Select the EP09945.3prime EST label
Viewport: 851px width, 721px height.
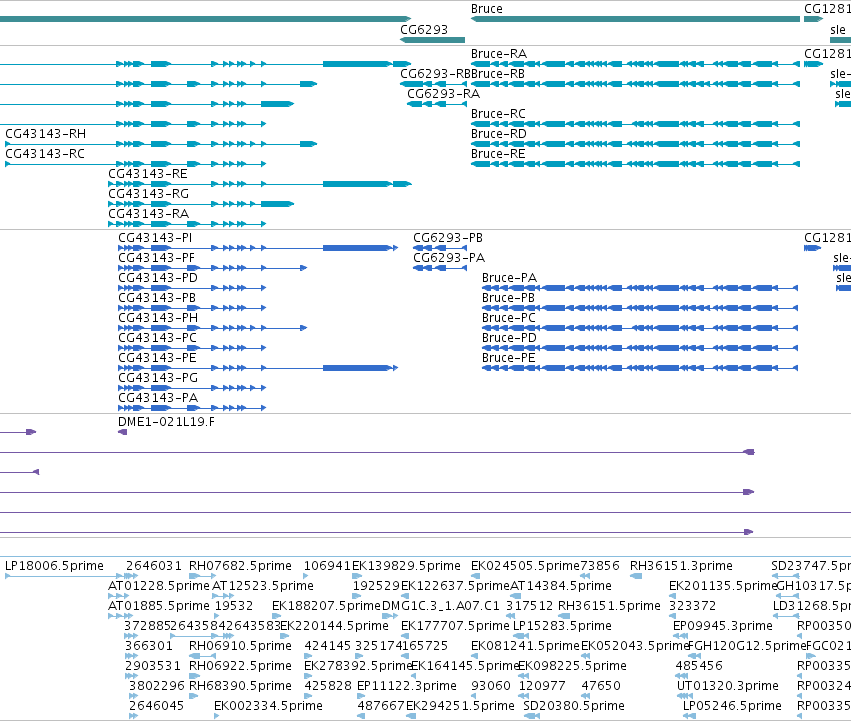click(x=722, y=627)
